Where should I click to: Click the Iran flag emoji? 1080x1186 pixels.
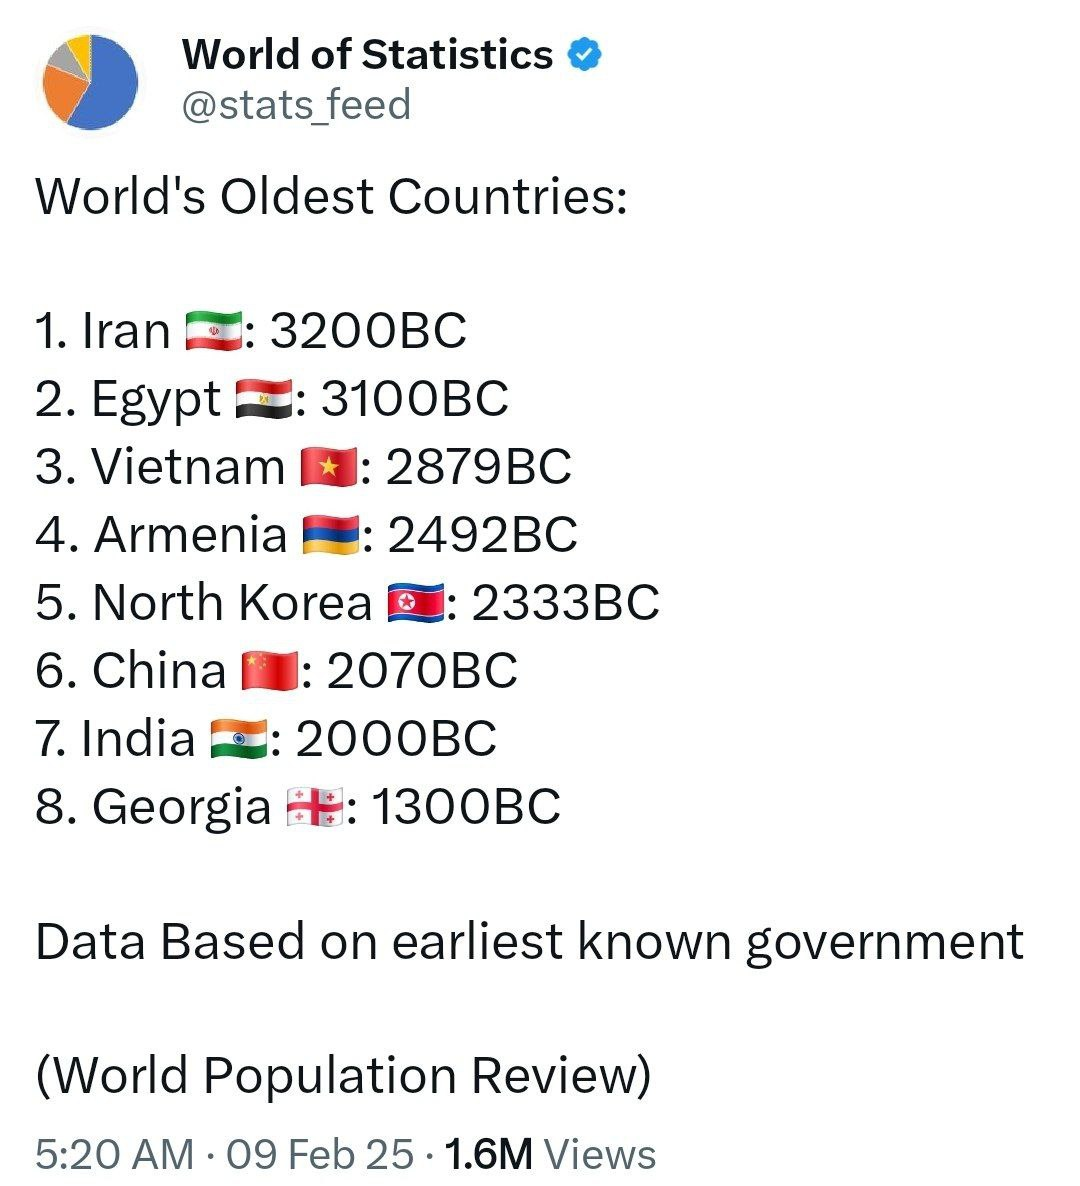(214, 331)
